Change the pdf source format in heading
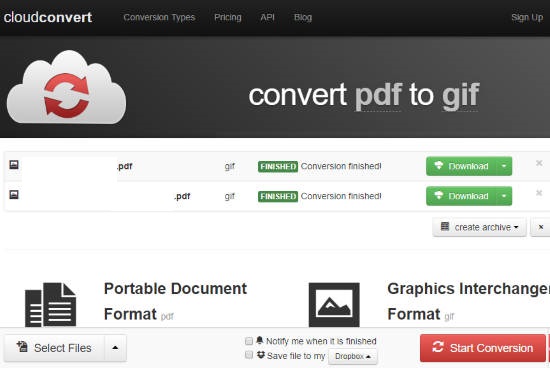The height and width of the screenshot is (368, 550). [378, 95]
